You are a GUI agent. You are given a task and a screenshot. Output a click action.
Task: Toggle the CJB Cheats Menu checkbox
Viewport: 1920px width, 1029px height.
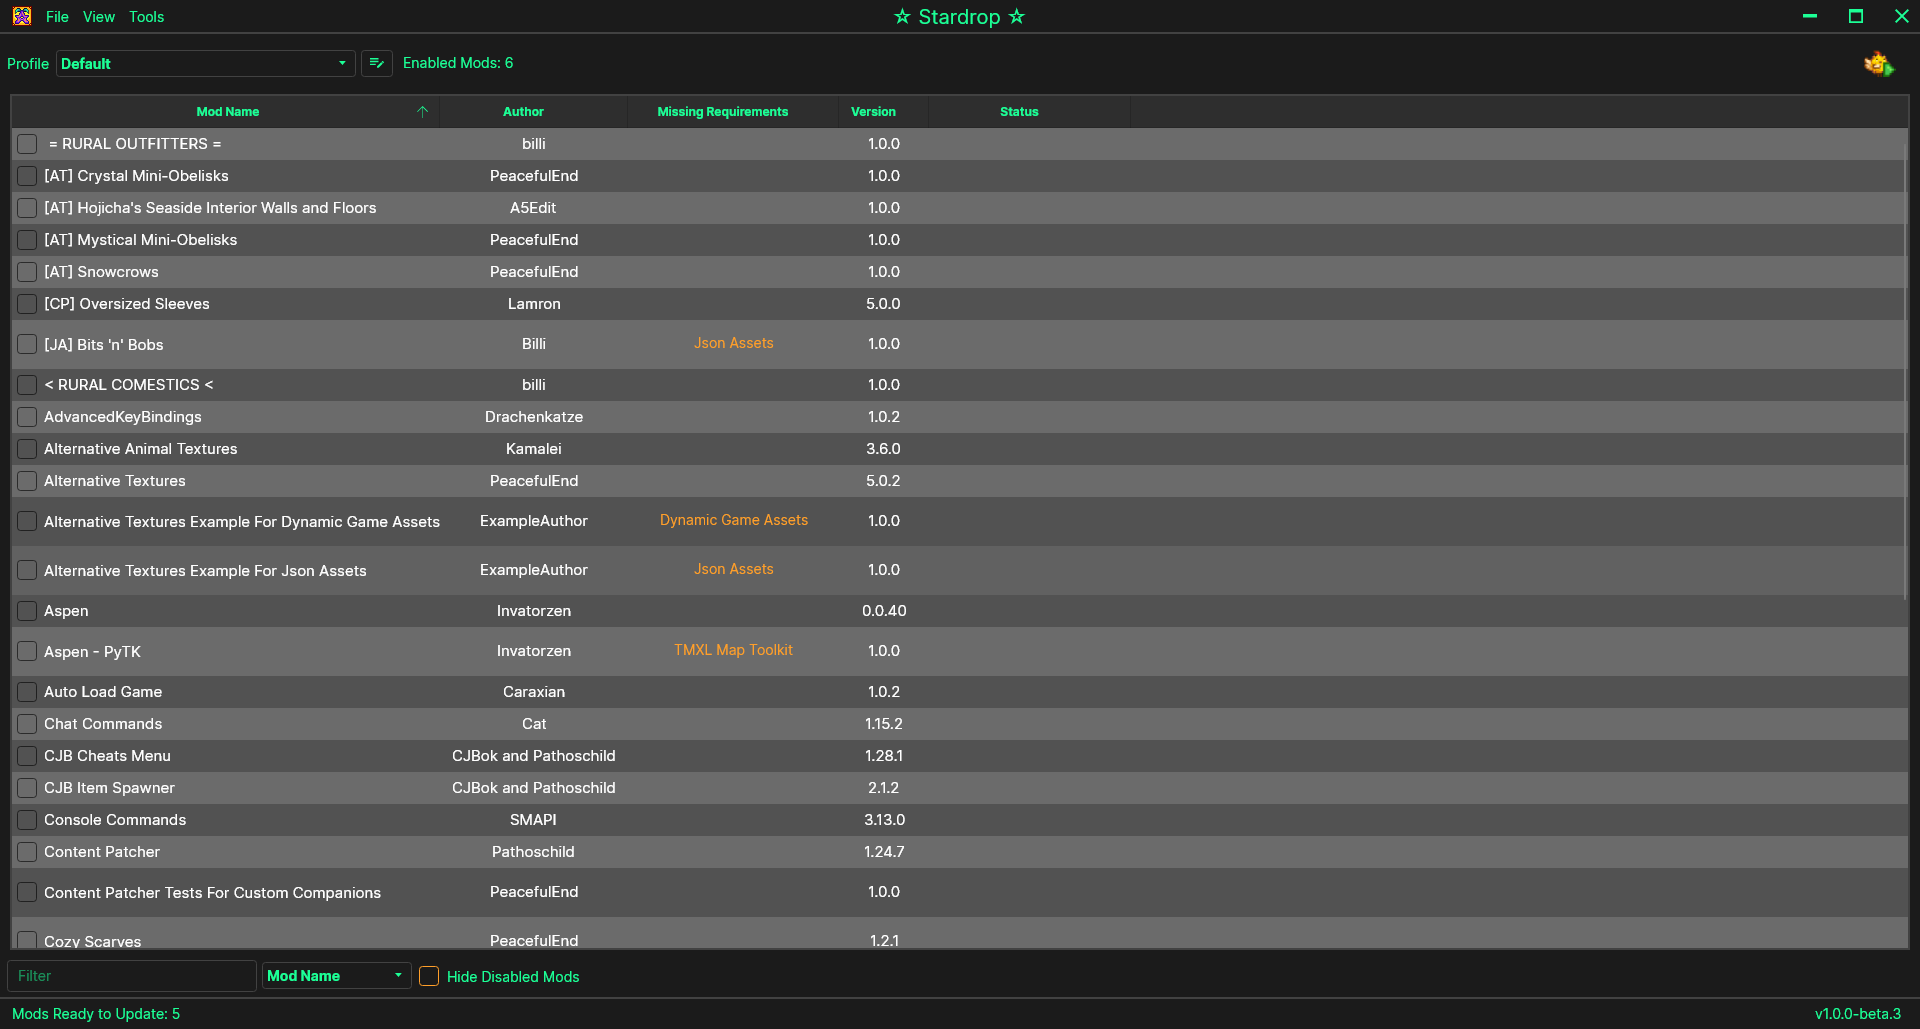[27, 756]
